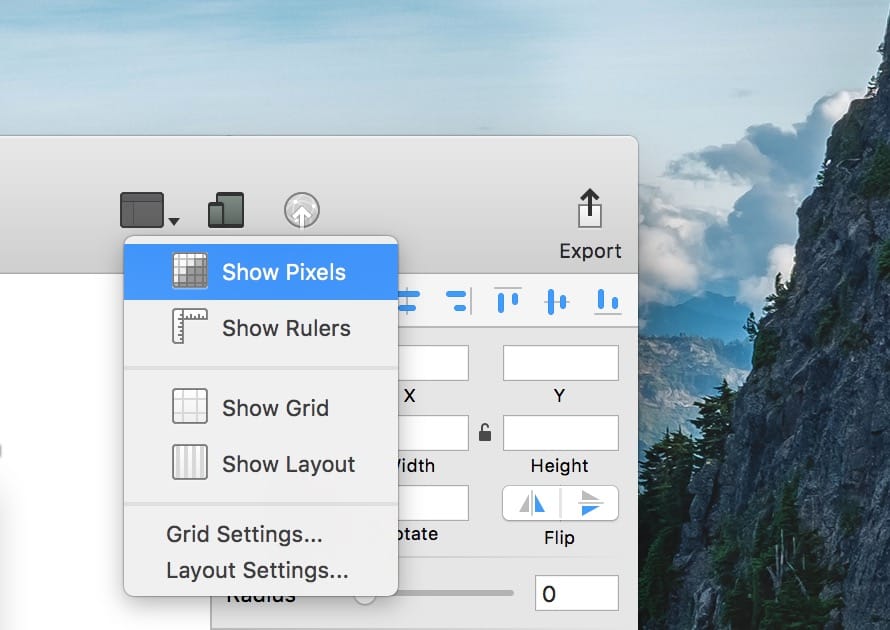
Task: Choose Show Layout menu entry
Action: pos(261,464)
